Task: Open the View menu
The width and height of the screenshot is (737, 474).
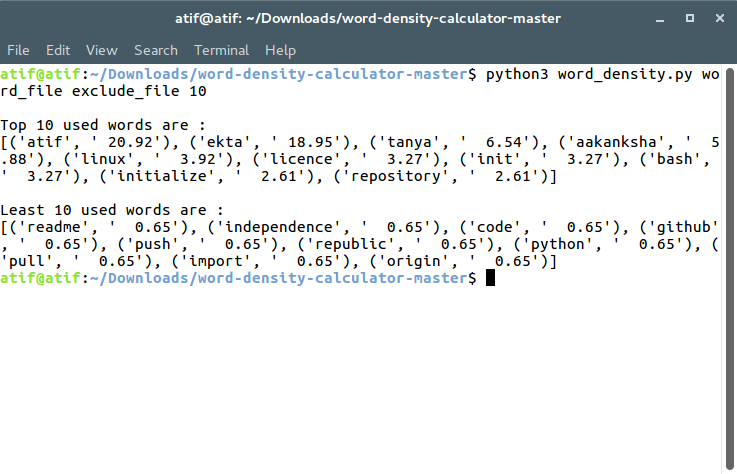Action: coord(102,50)
